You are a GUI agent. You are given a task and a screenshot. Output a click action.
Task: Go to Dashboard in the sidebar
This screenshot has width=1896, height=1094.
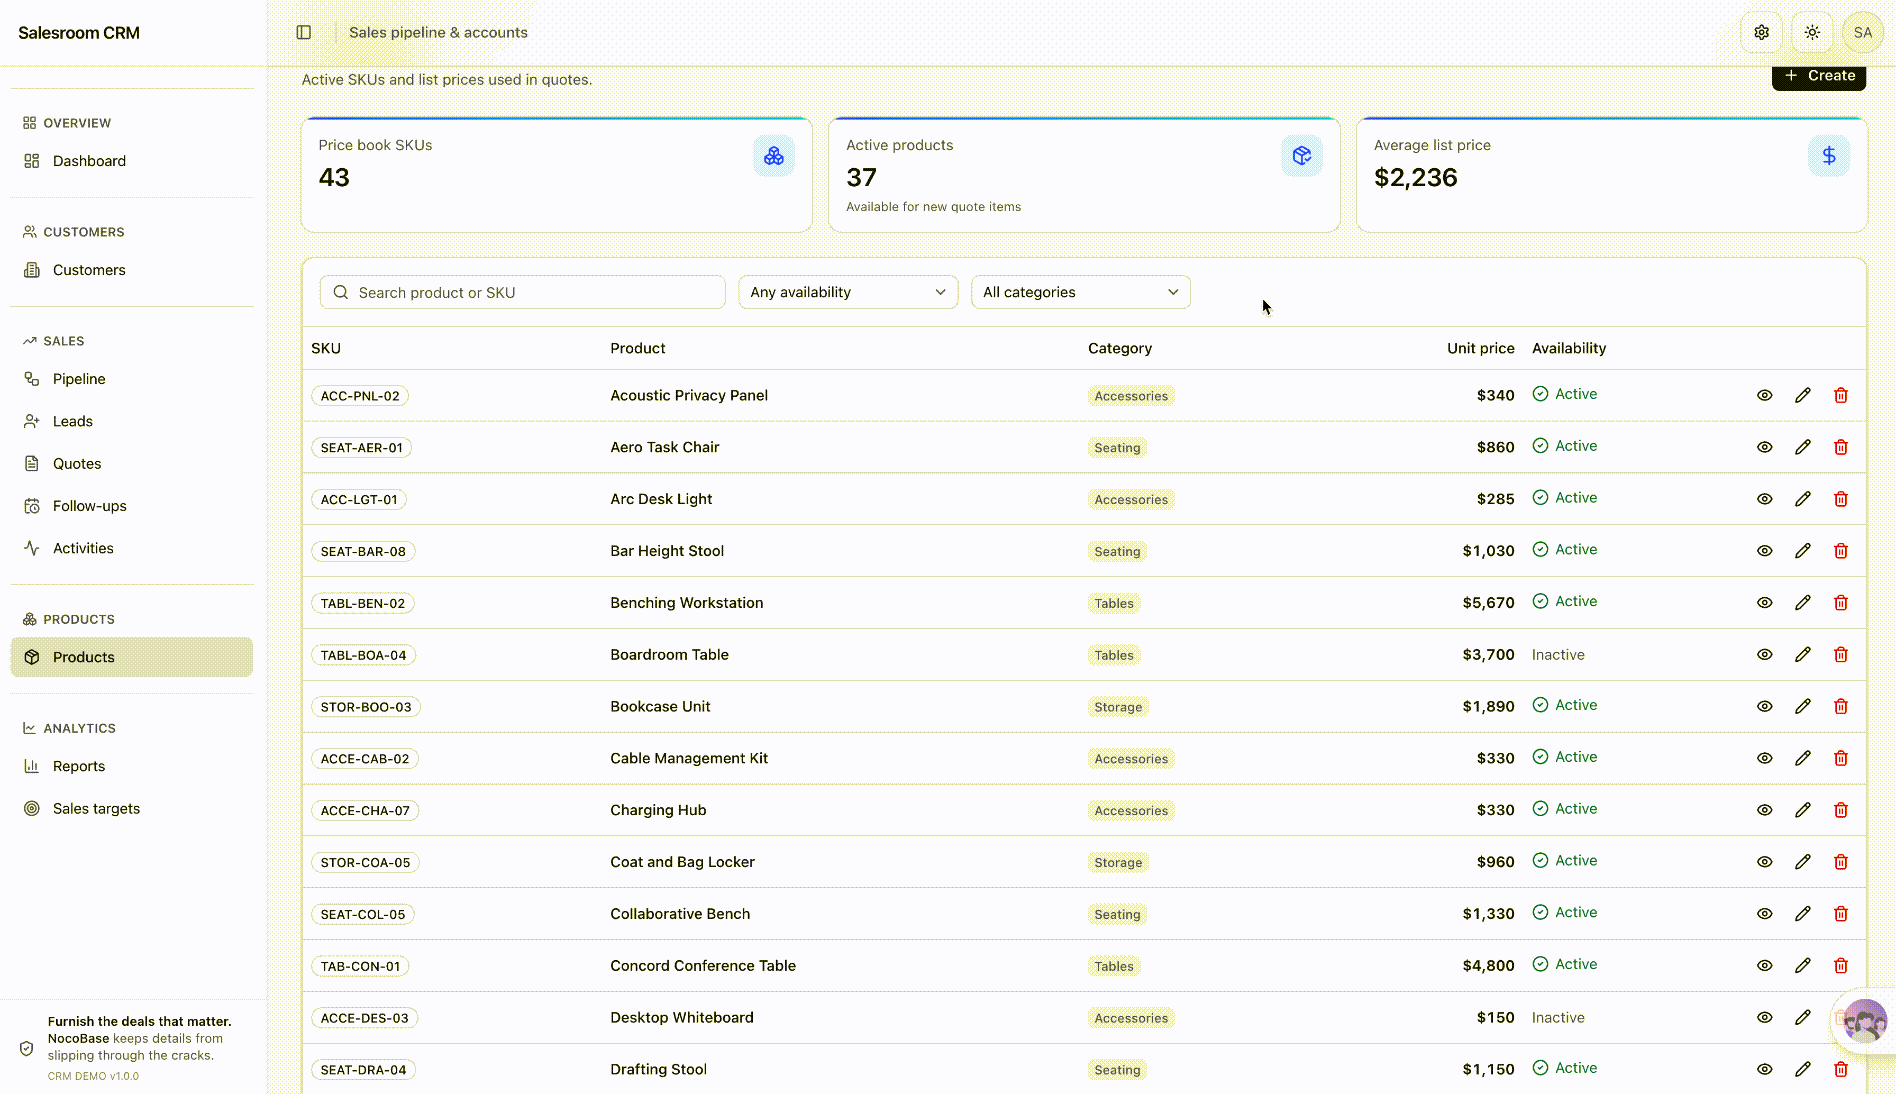[132, 161]
